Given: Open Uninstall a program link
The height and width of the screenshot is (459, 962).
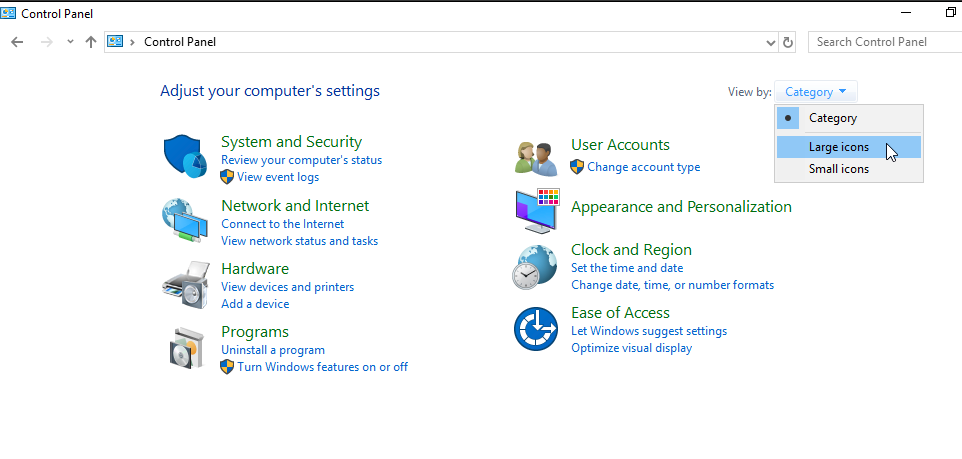Looking at the screenshot, I should point(273,350).
